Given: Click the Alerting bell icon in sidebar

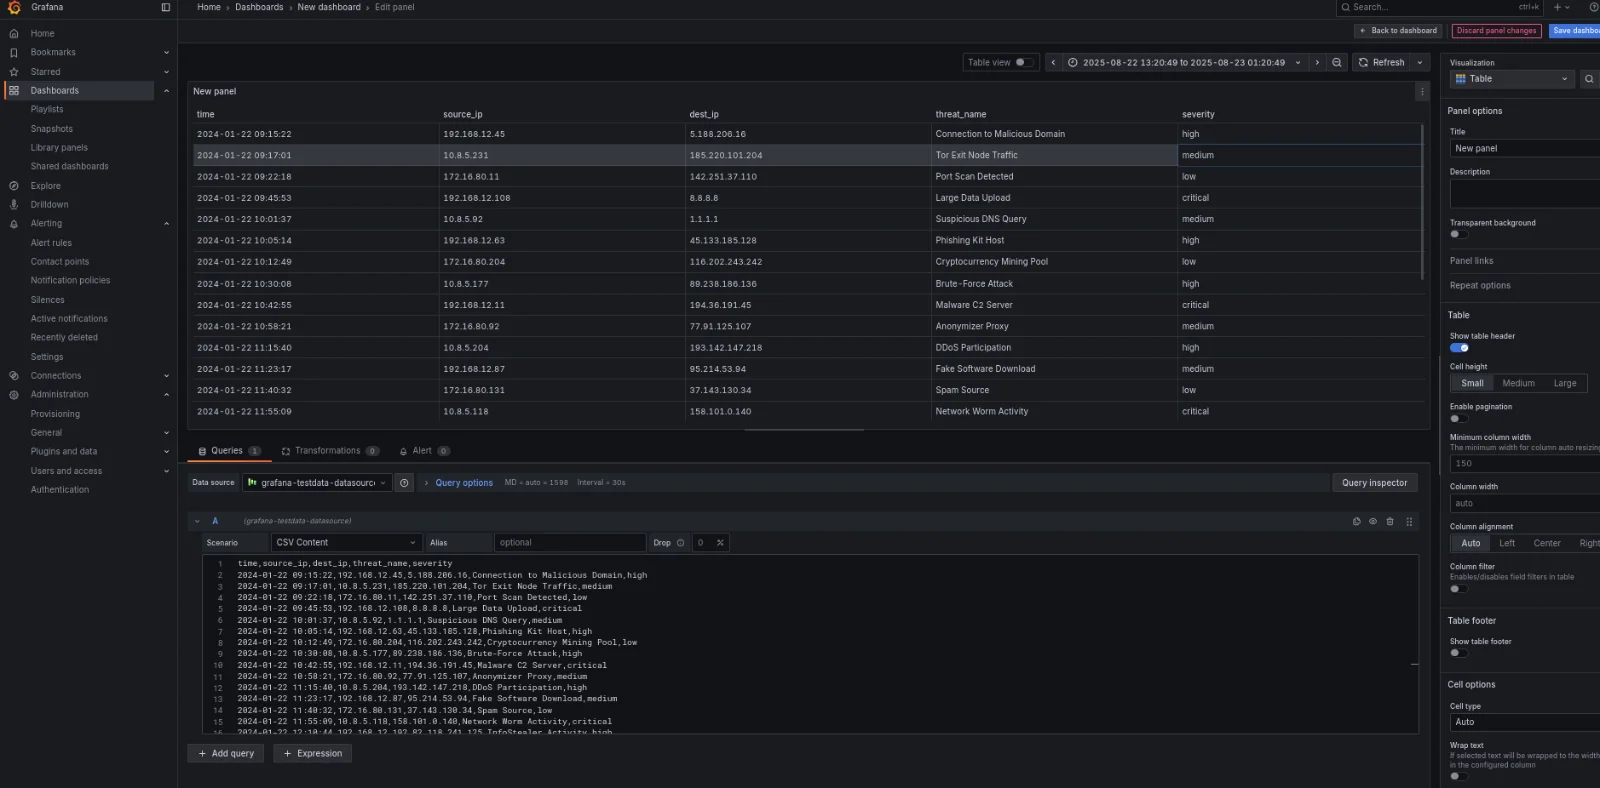Looking at the screenshot, I should 14,224.
